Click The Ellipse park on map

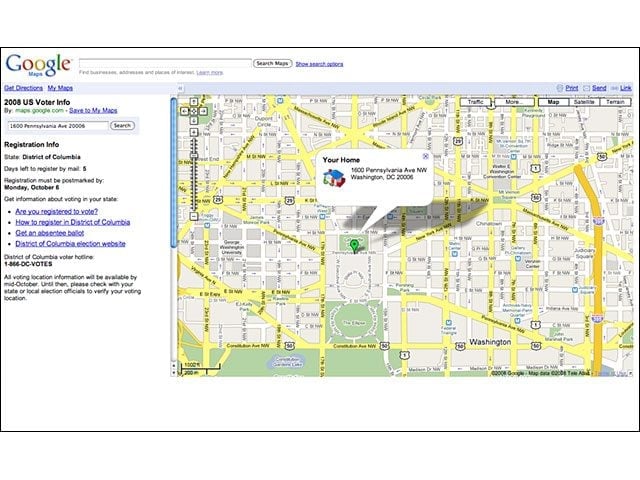pyautogui.click(x=353, y=322)
